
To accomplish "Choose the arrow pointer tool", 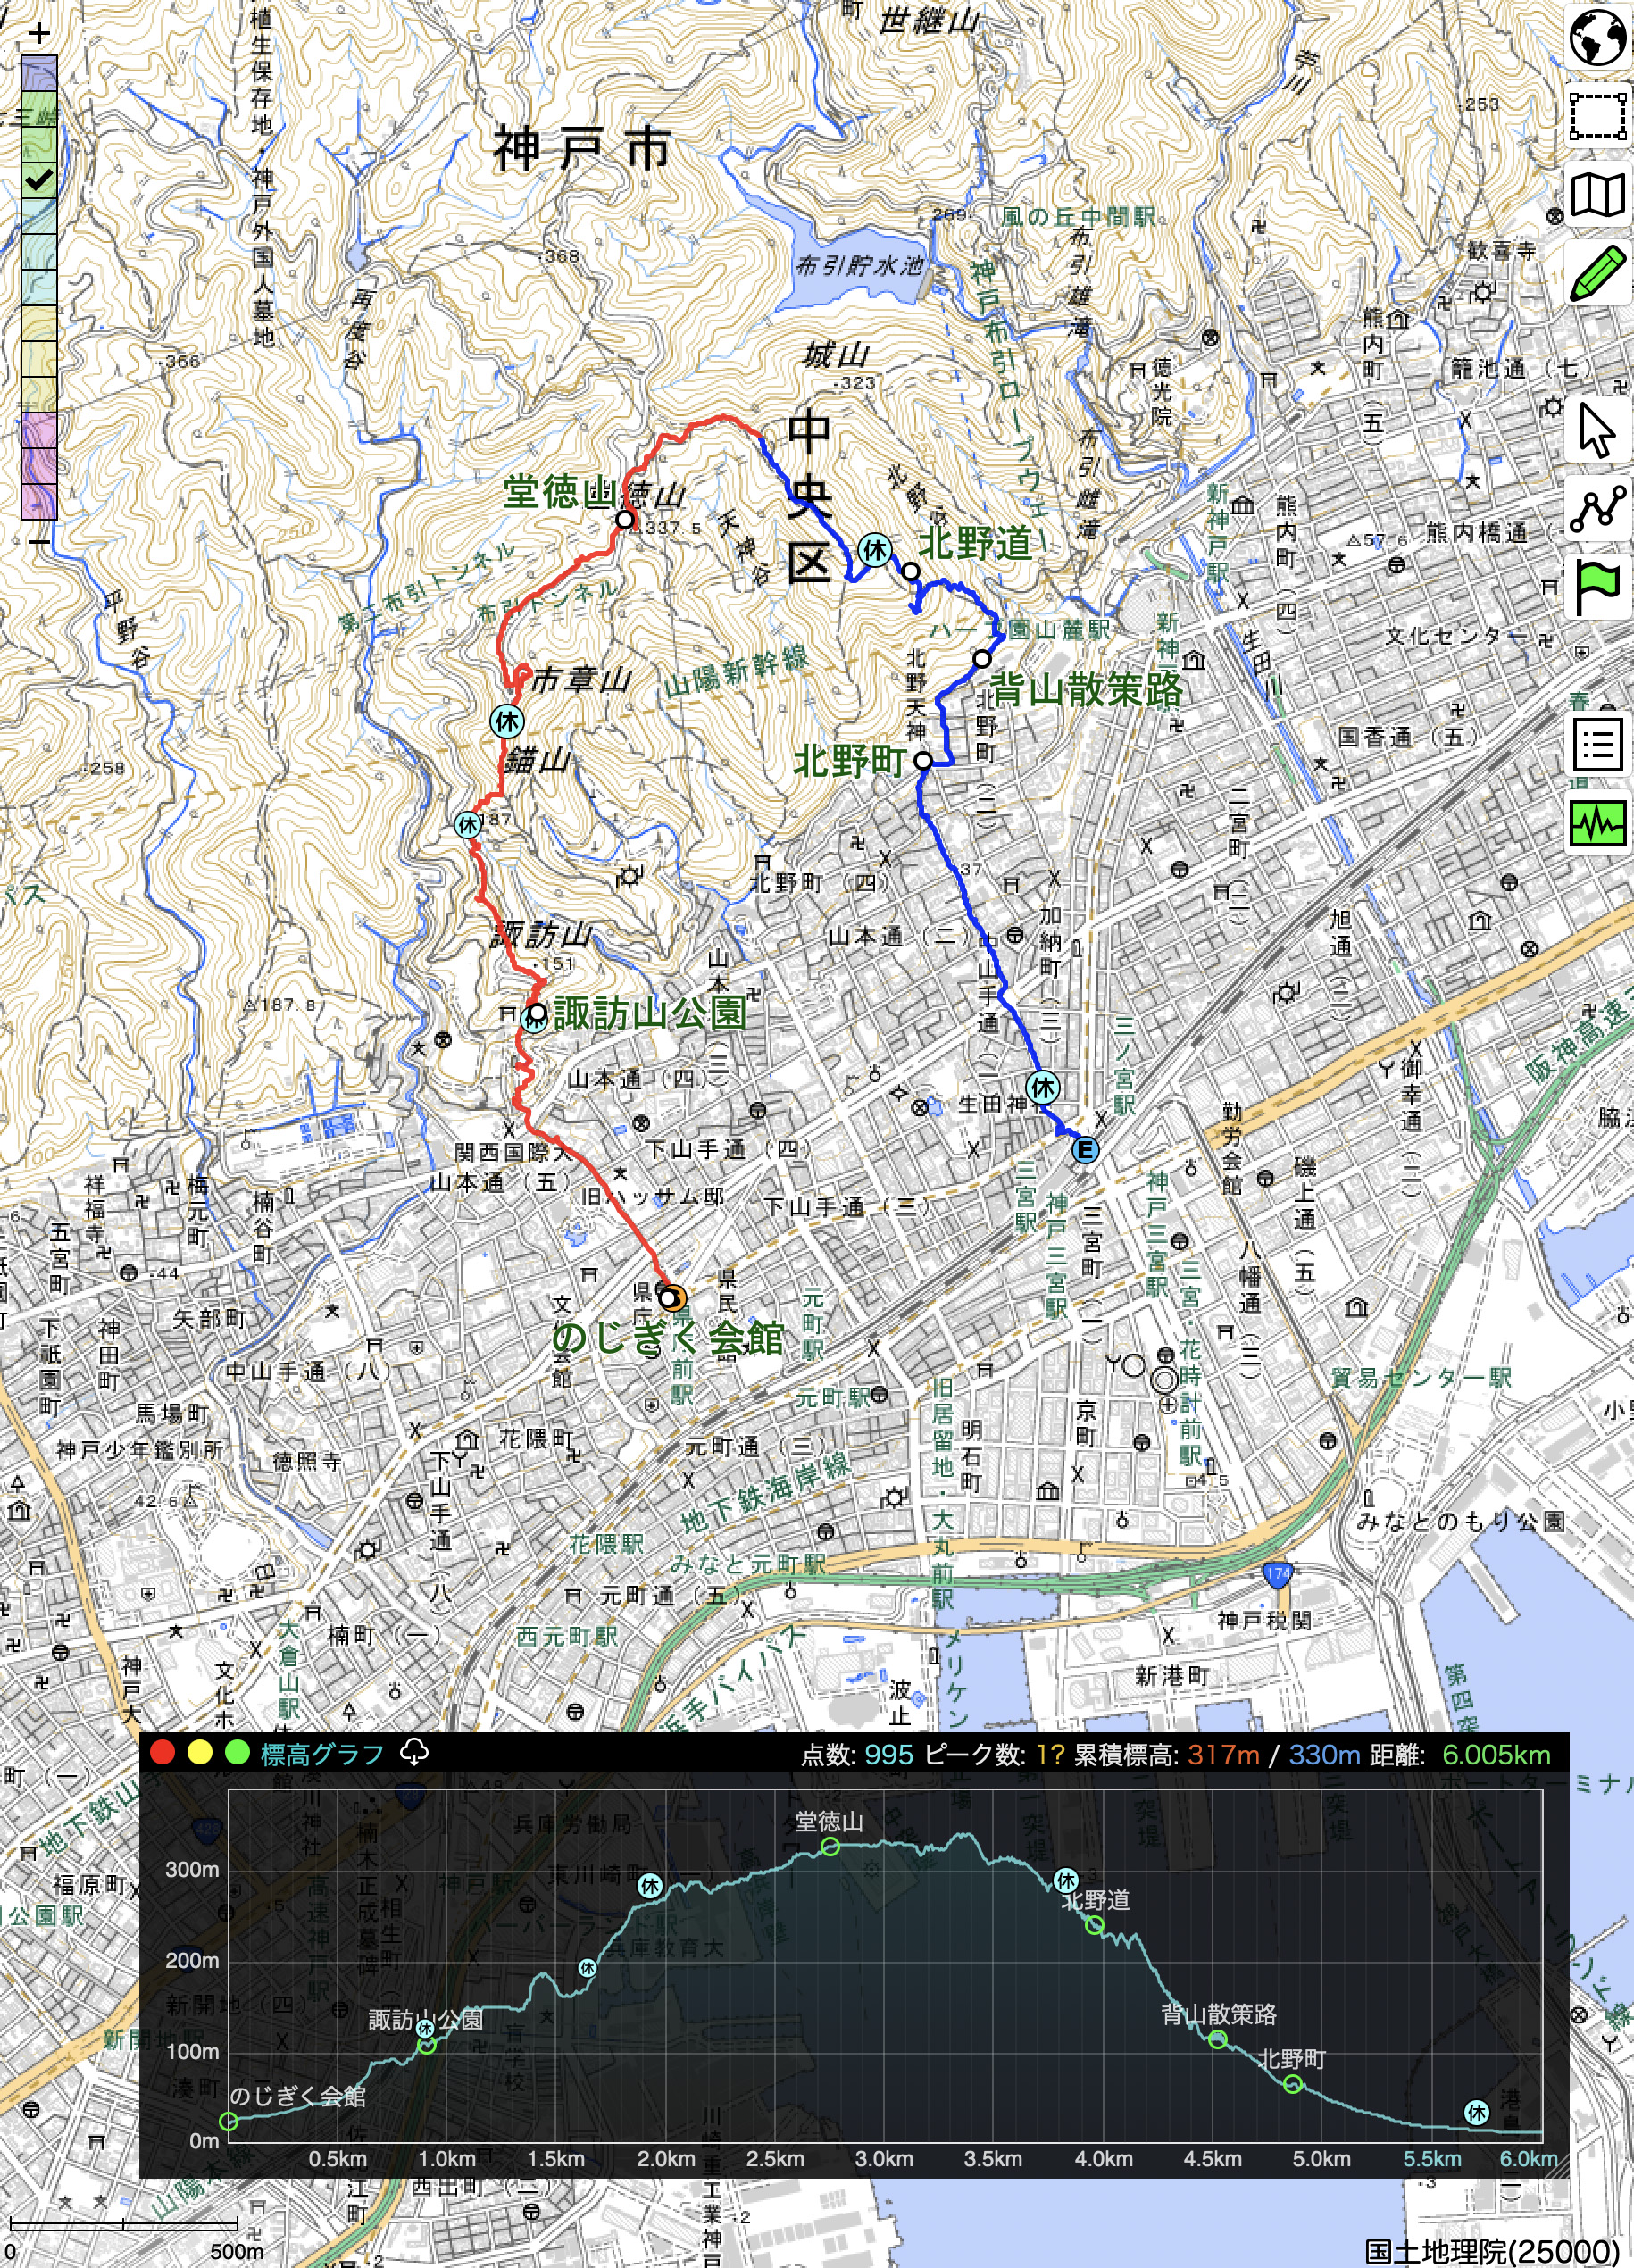I will coord(1597,430).
